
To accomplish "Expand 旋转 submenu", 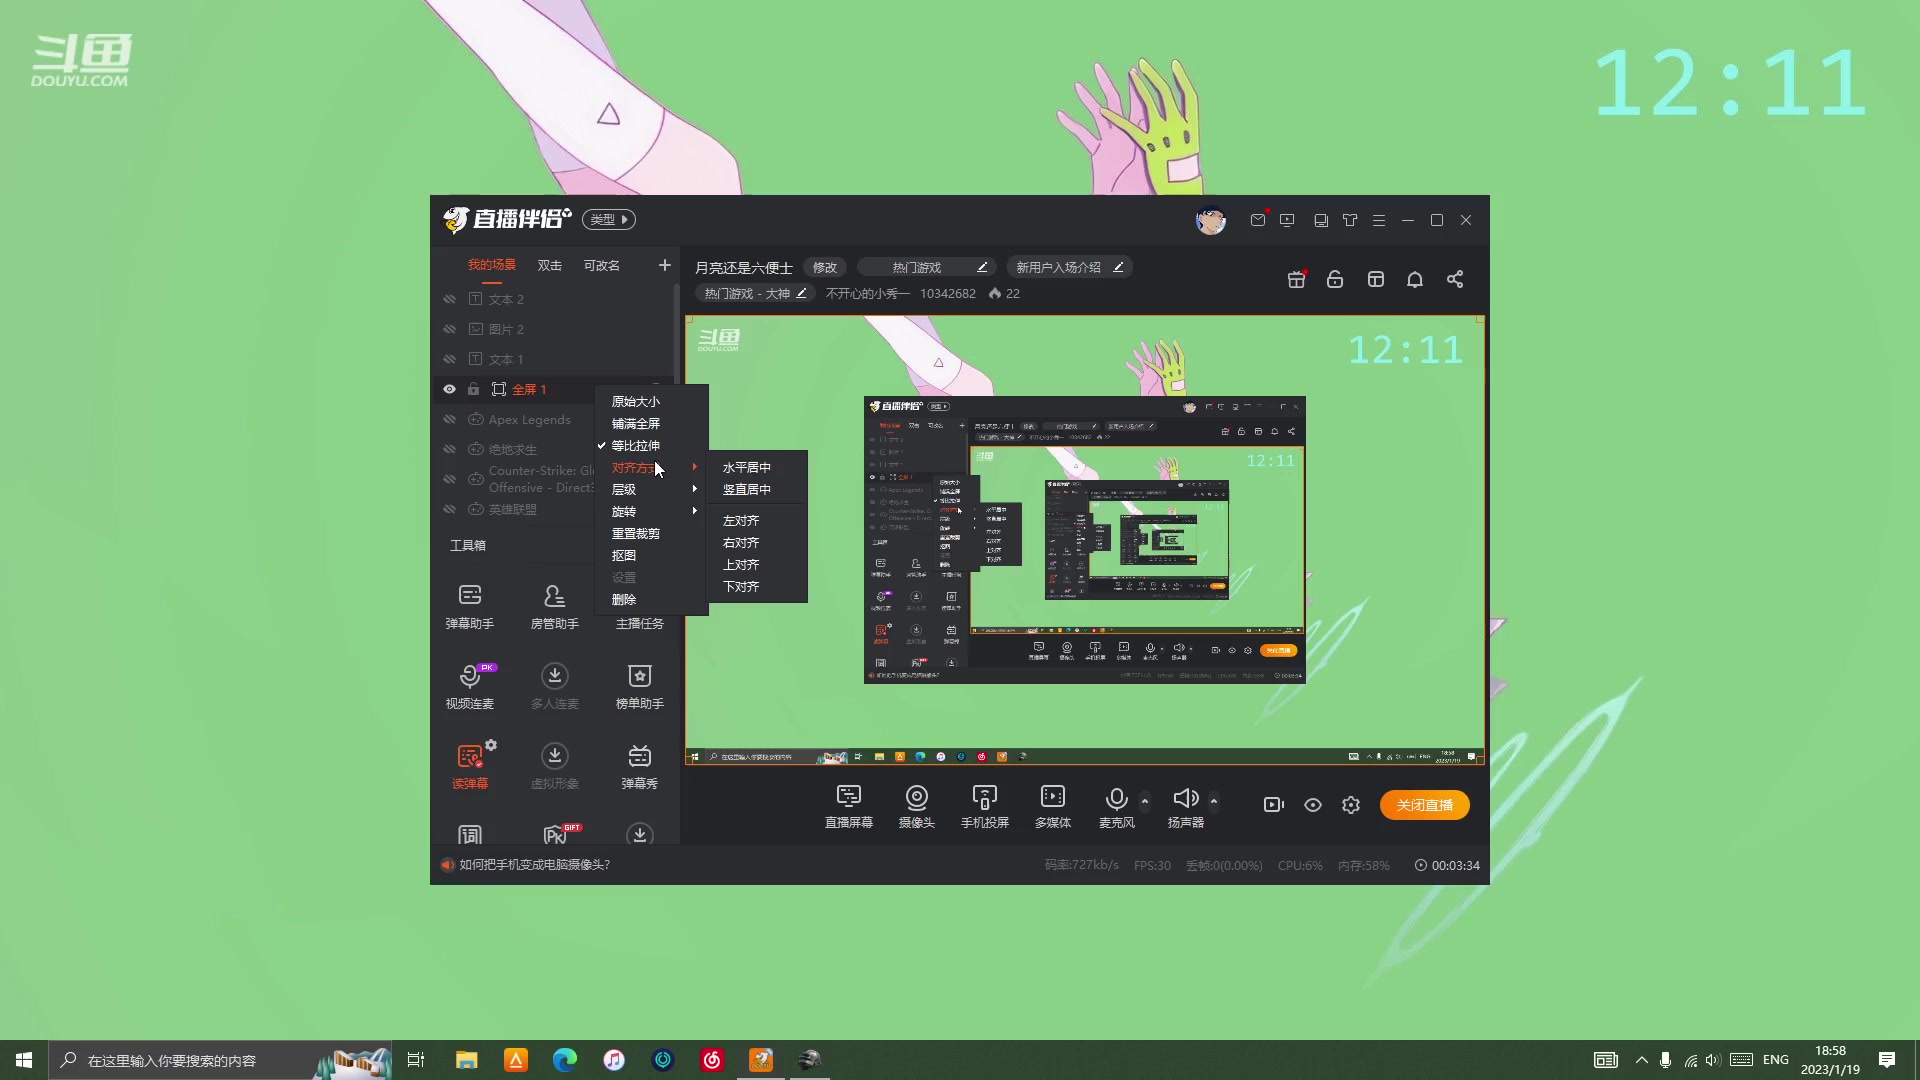I will [x=652, y=512].
